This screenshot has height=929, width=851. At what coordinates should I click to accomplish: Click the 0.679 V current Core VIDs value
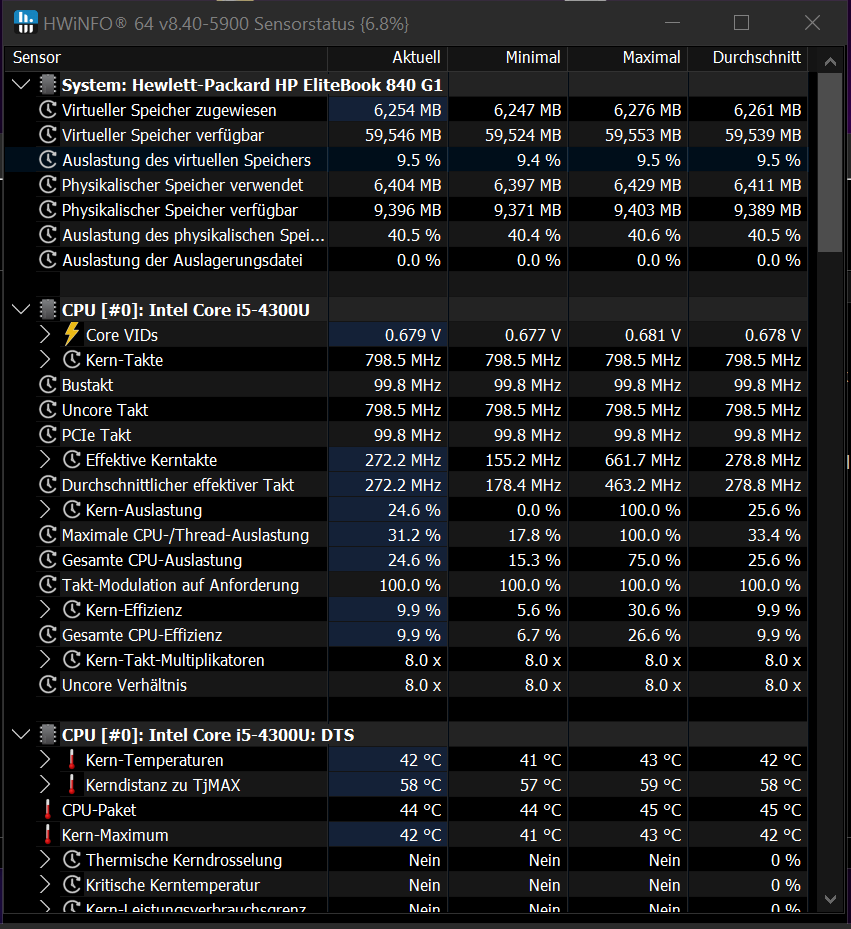tap(388, 335)
